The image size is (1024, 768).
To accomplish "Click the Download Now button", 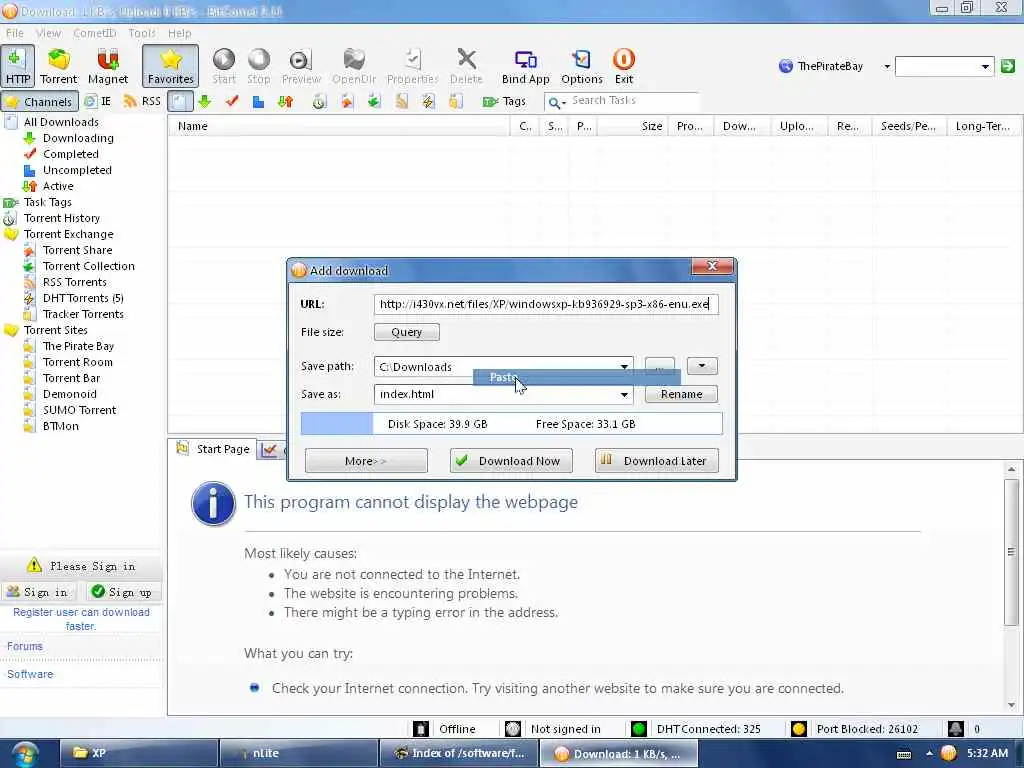I will pos(511,460).
